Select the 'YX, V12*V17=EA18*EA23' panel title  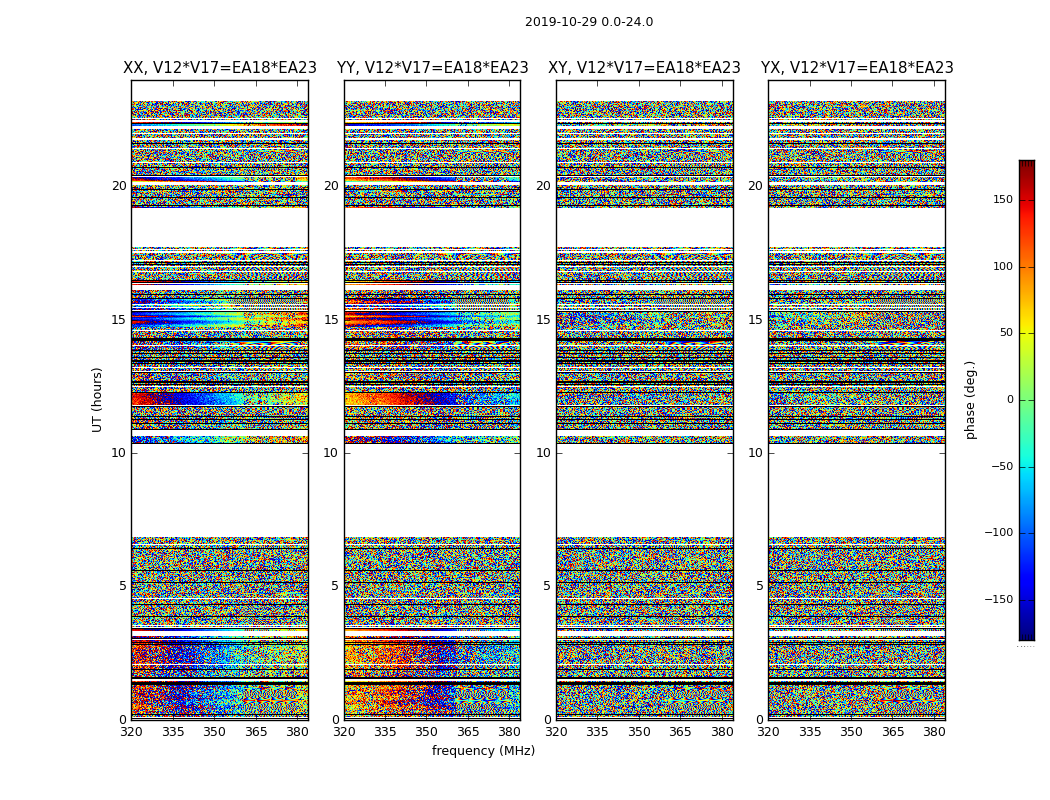pyautogui.click(x=857, y=68)
